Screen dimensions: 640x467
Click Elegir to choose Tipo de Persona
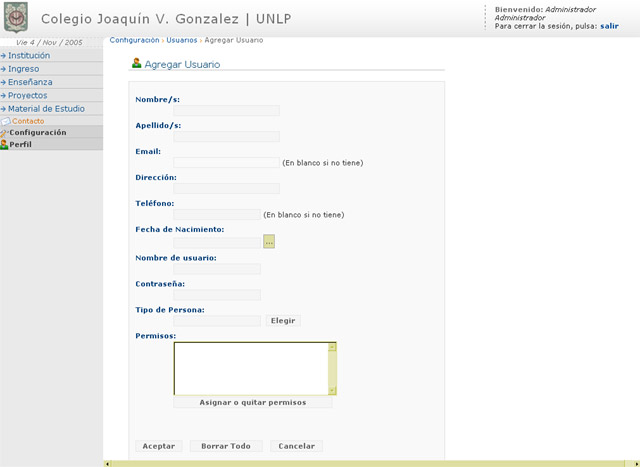pyautogui.click(x=283, y=321)
